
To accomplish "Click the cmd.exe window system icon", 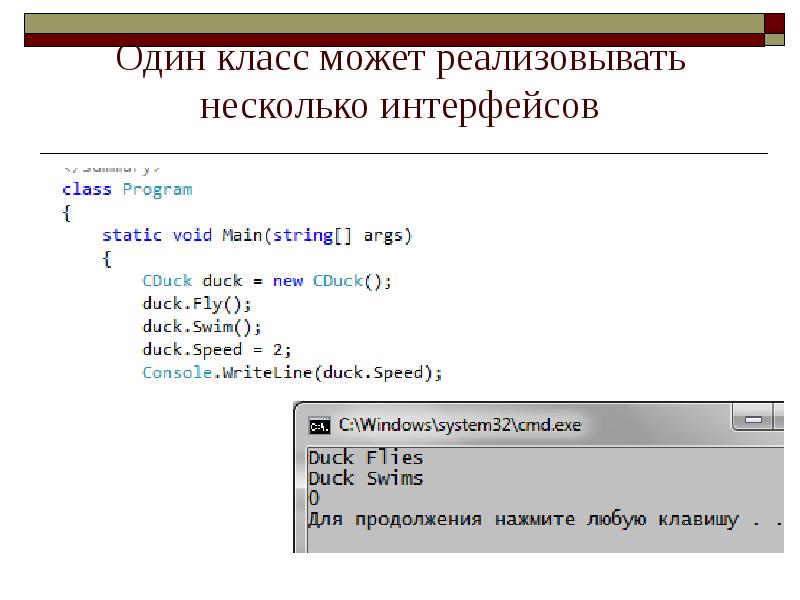I will pyautogui.click(x=319, y=425).
